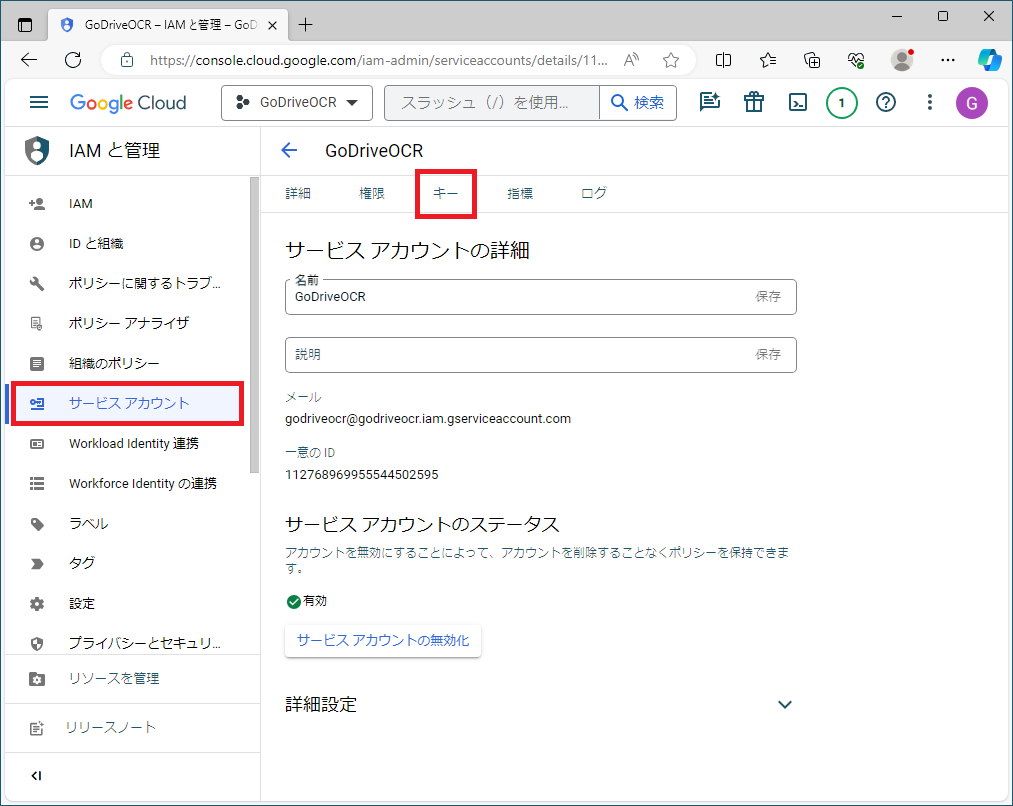
Task: Switch to the 詳細 tab
Action: [298, 193]
